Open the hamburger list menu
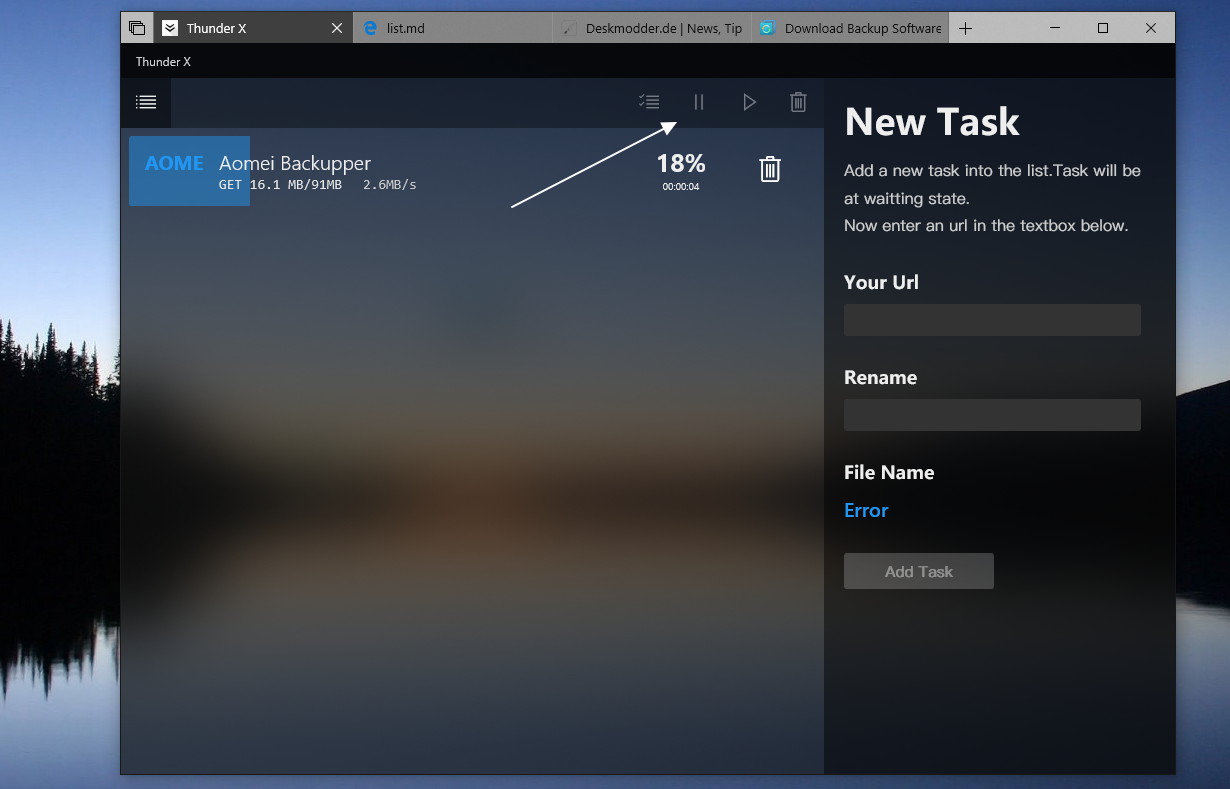Screen dimensions: 1230x789 tap(146, 102)
